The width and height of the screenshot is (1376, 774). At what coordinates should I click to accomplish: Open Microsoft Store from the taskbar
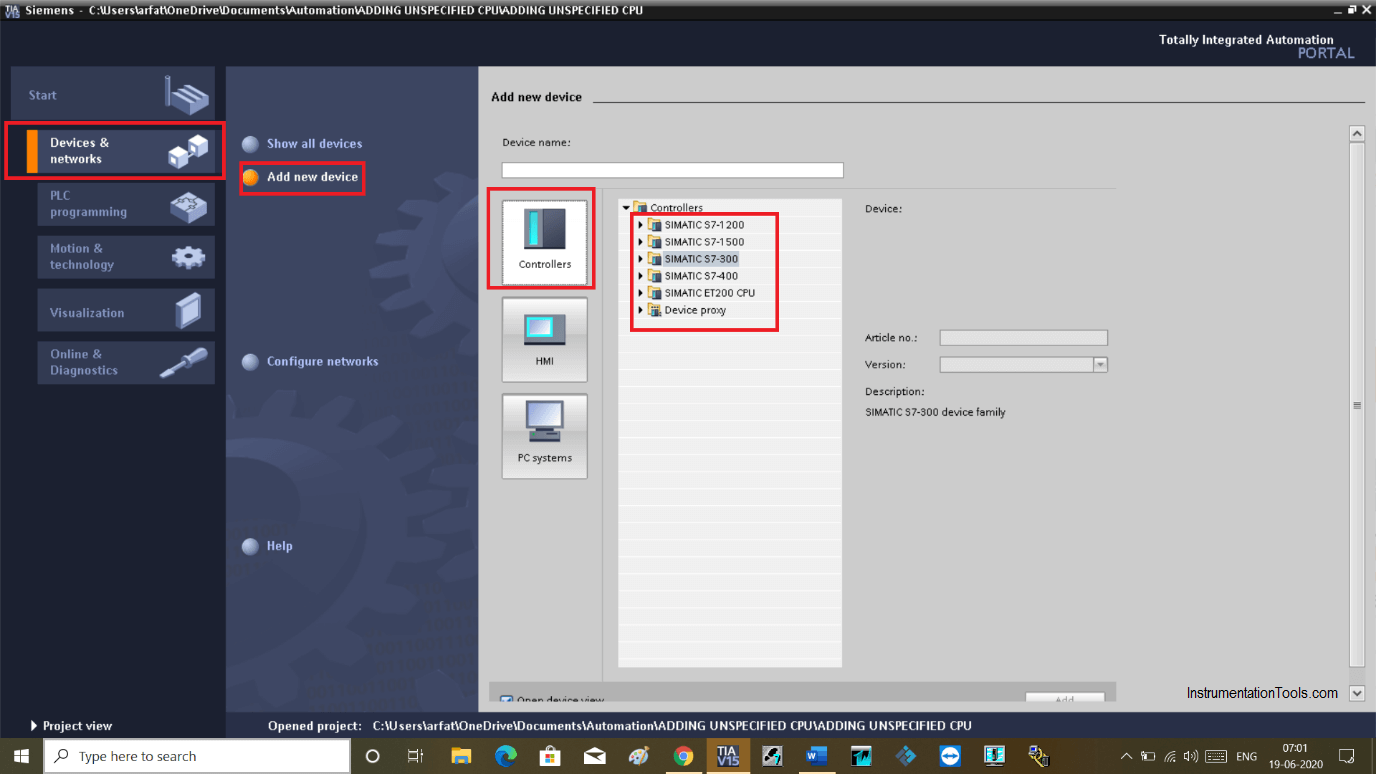click(x=550, y=756)
